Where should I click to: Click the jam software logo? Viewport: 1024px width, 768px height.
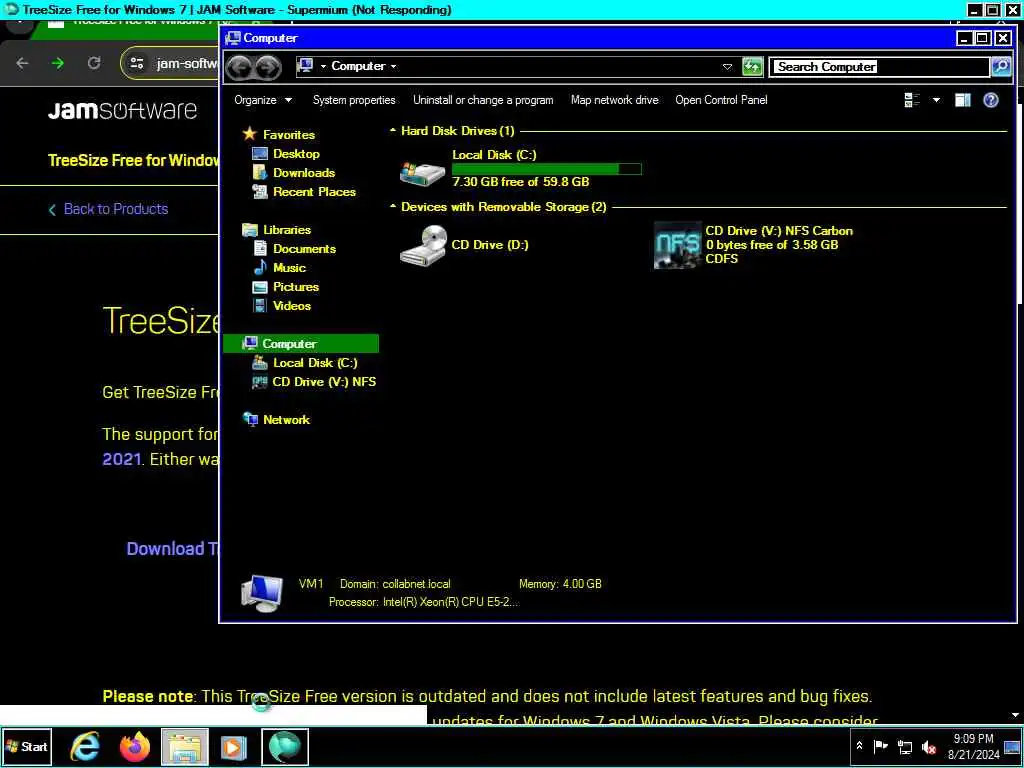[122, 110]
